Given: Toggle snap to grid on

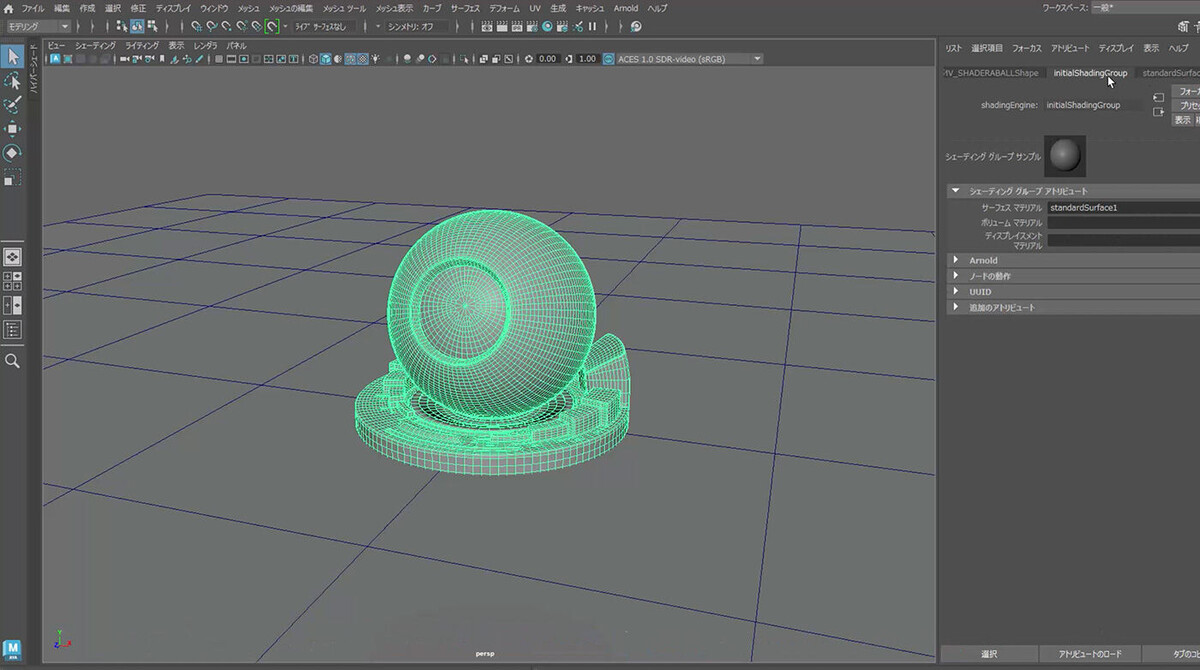Looking at the screenshot, I should click(x=197, y=26).
